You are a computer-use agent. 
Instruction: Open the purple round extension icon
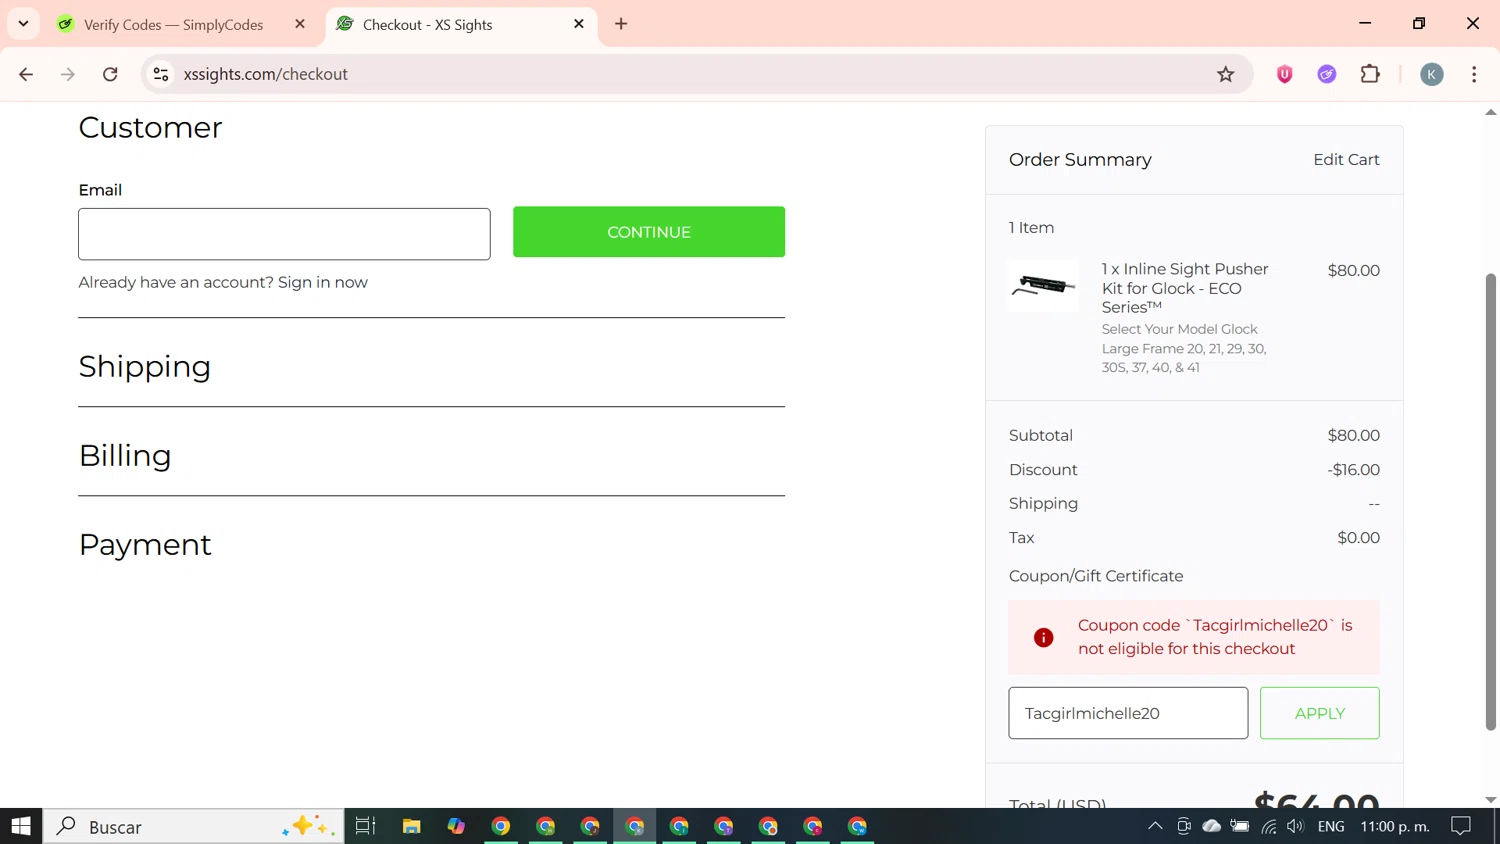[1327, 74]
